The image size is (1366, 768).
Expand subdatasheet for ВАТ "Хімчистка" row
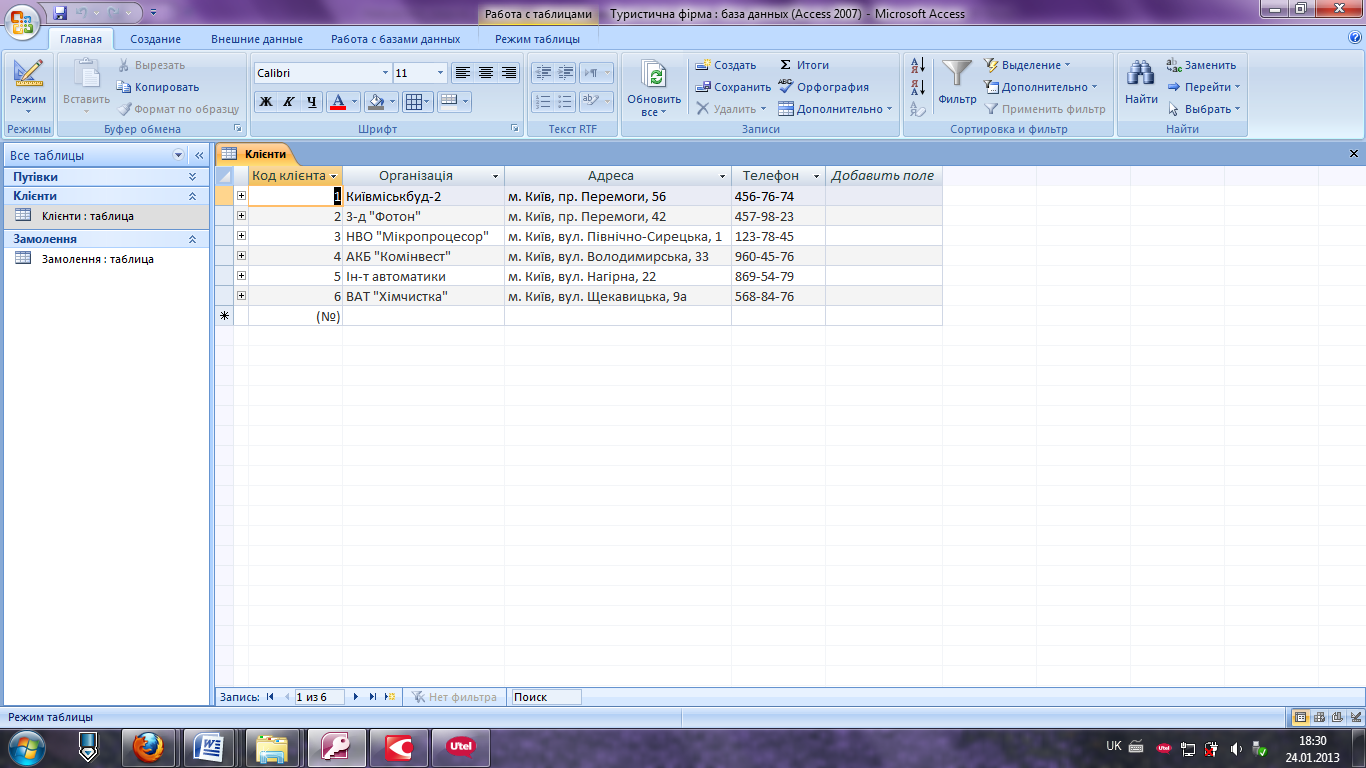click(241, 296)
